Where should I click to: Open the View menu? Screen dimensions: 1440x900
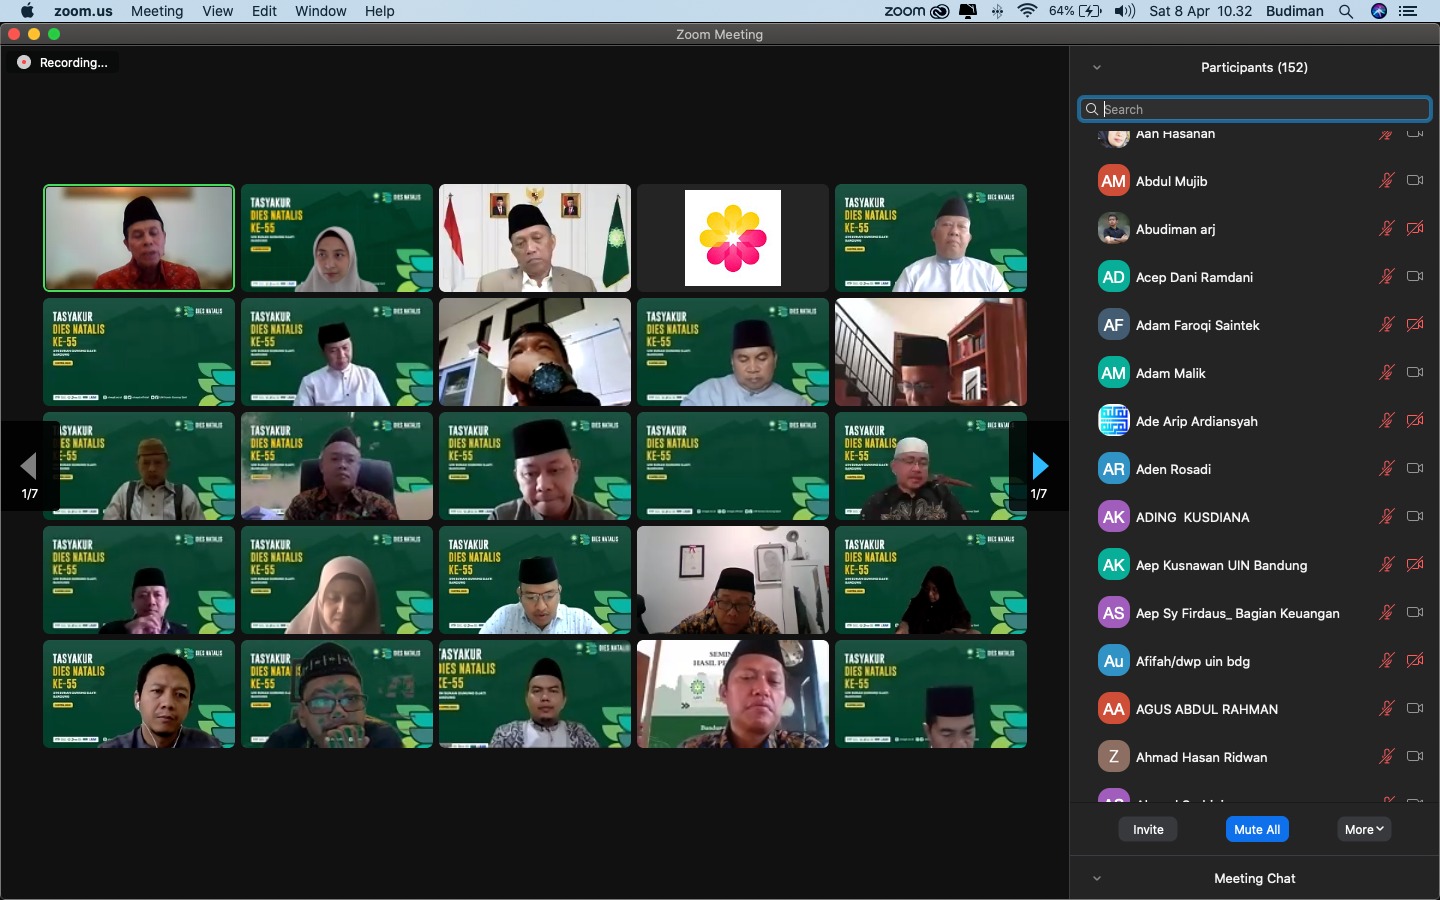tap(217, 11)
